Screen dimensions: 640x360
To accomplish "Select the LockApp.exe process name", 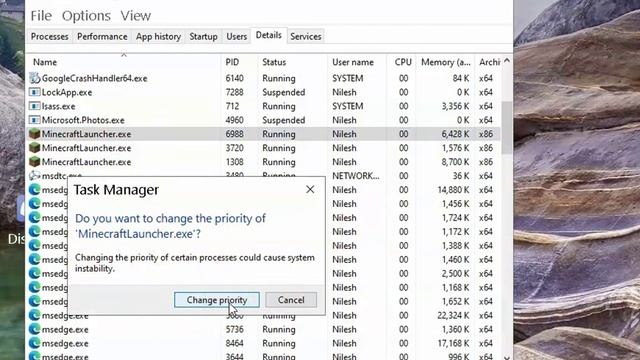I will (67, 92).
